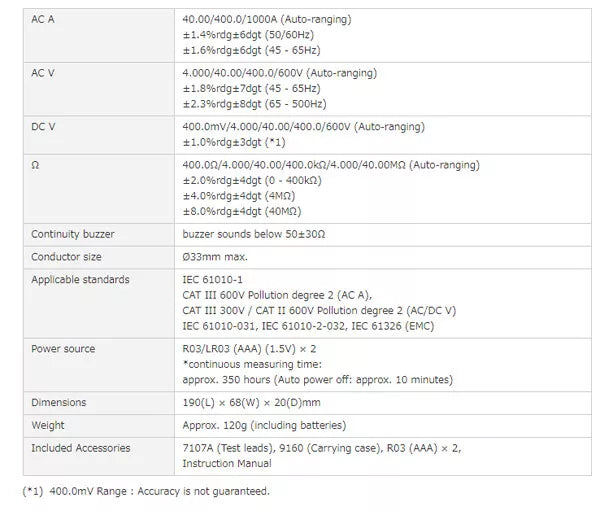Click the IEC 61010-1 standard line
600x511 pixels.
coord(213,280)
